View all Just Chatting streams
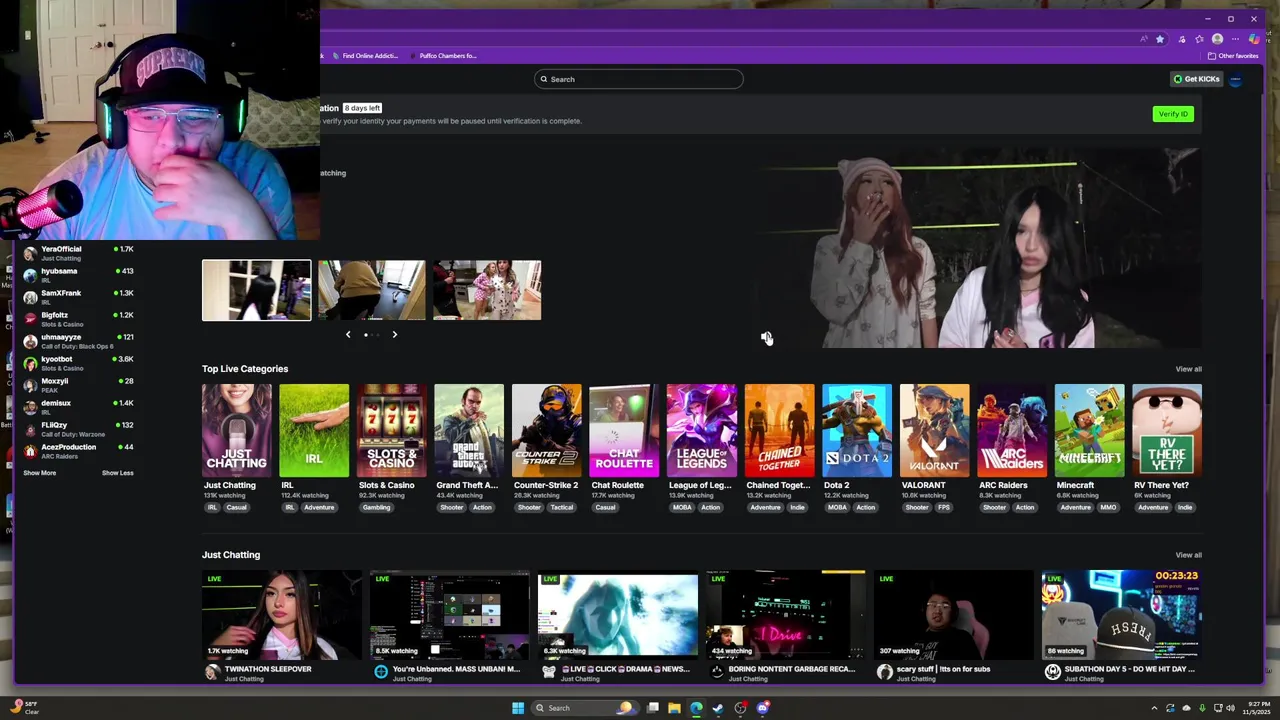Image resolution: width=1280 pixels, height=720 pixels. tap(1188, 555)
